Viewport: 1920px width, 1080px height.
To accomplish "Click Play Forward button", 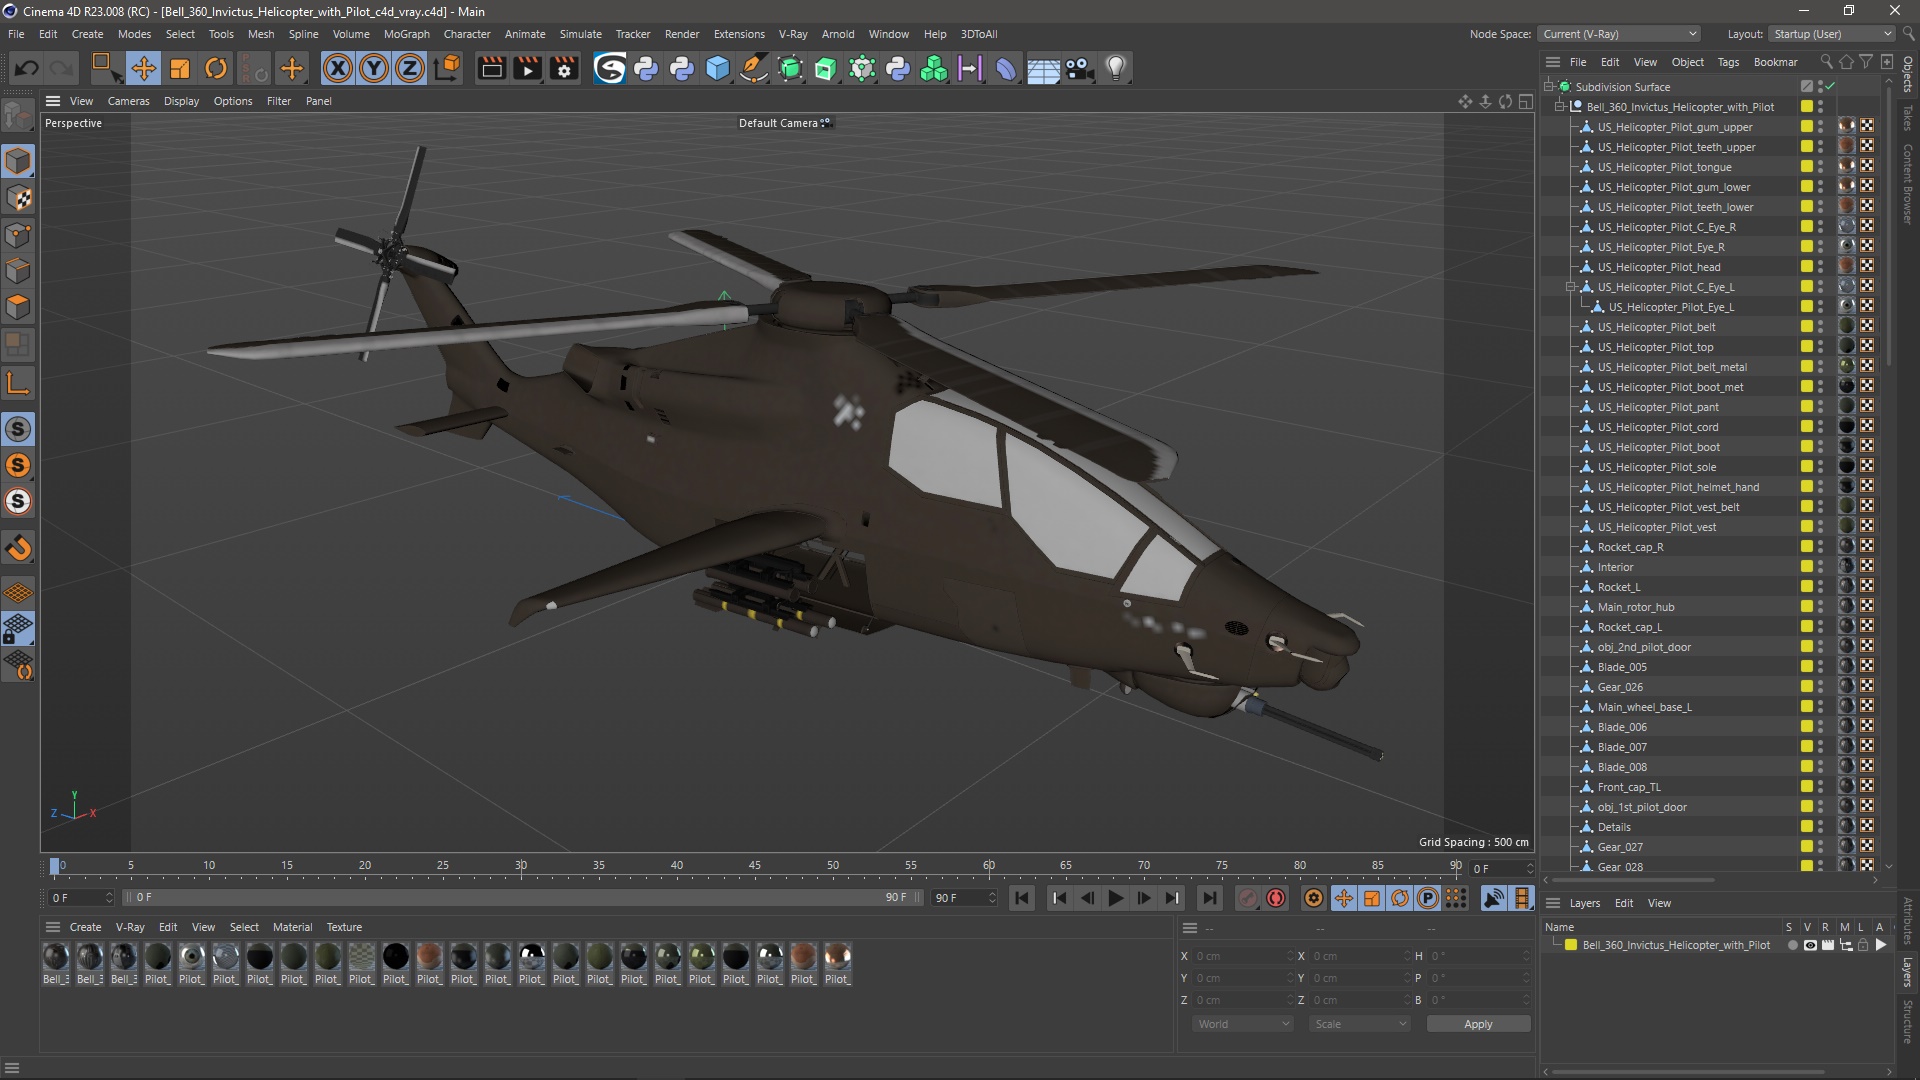I will (1115, 898).
